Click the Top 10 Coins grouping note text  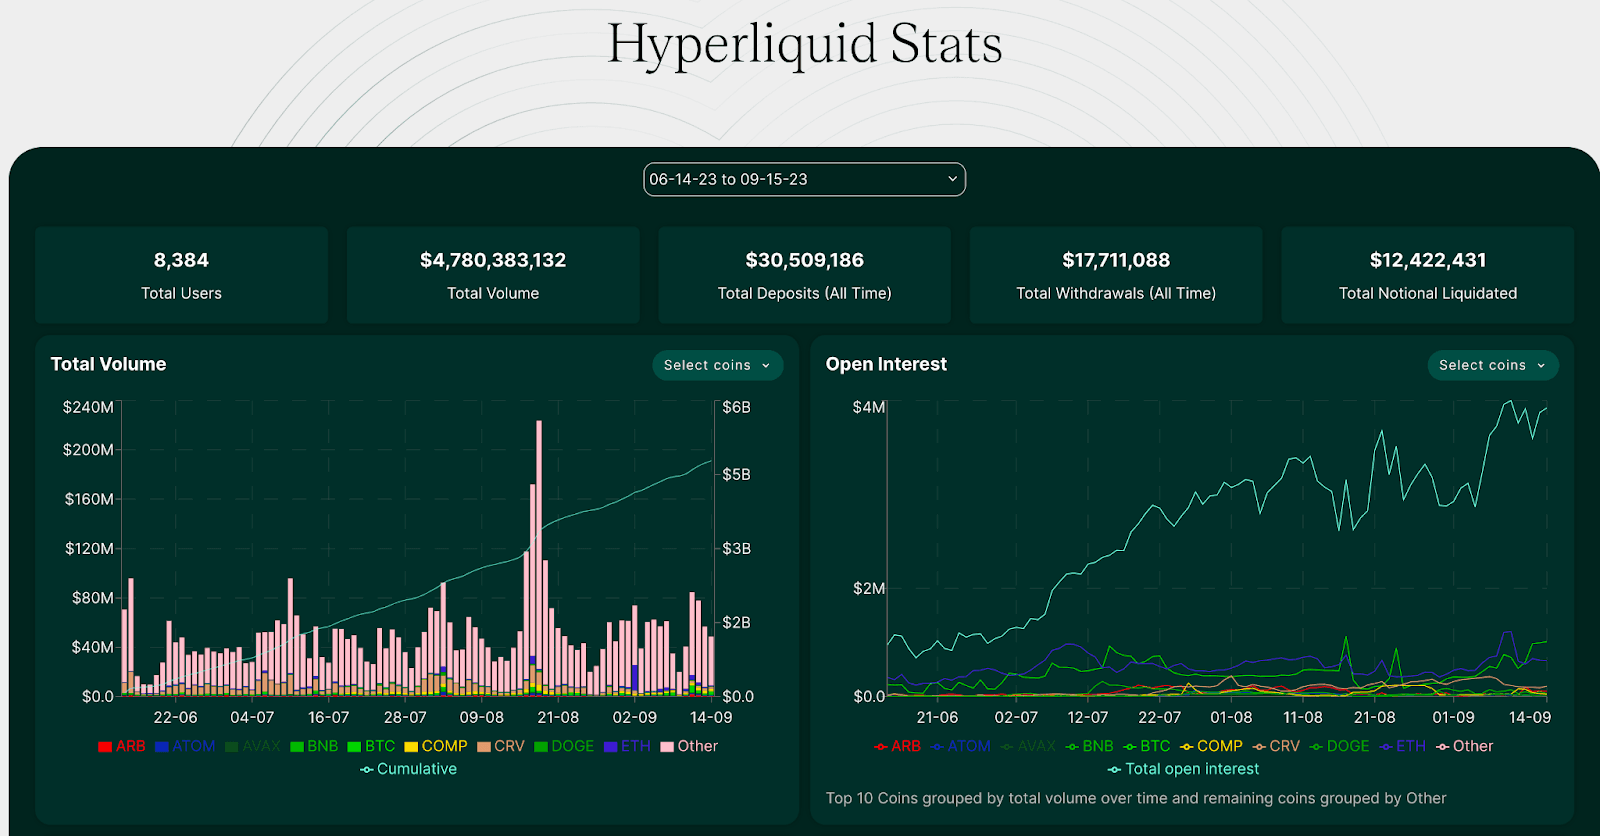pos(1136,798)
